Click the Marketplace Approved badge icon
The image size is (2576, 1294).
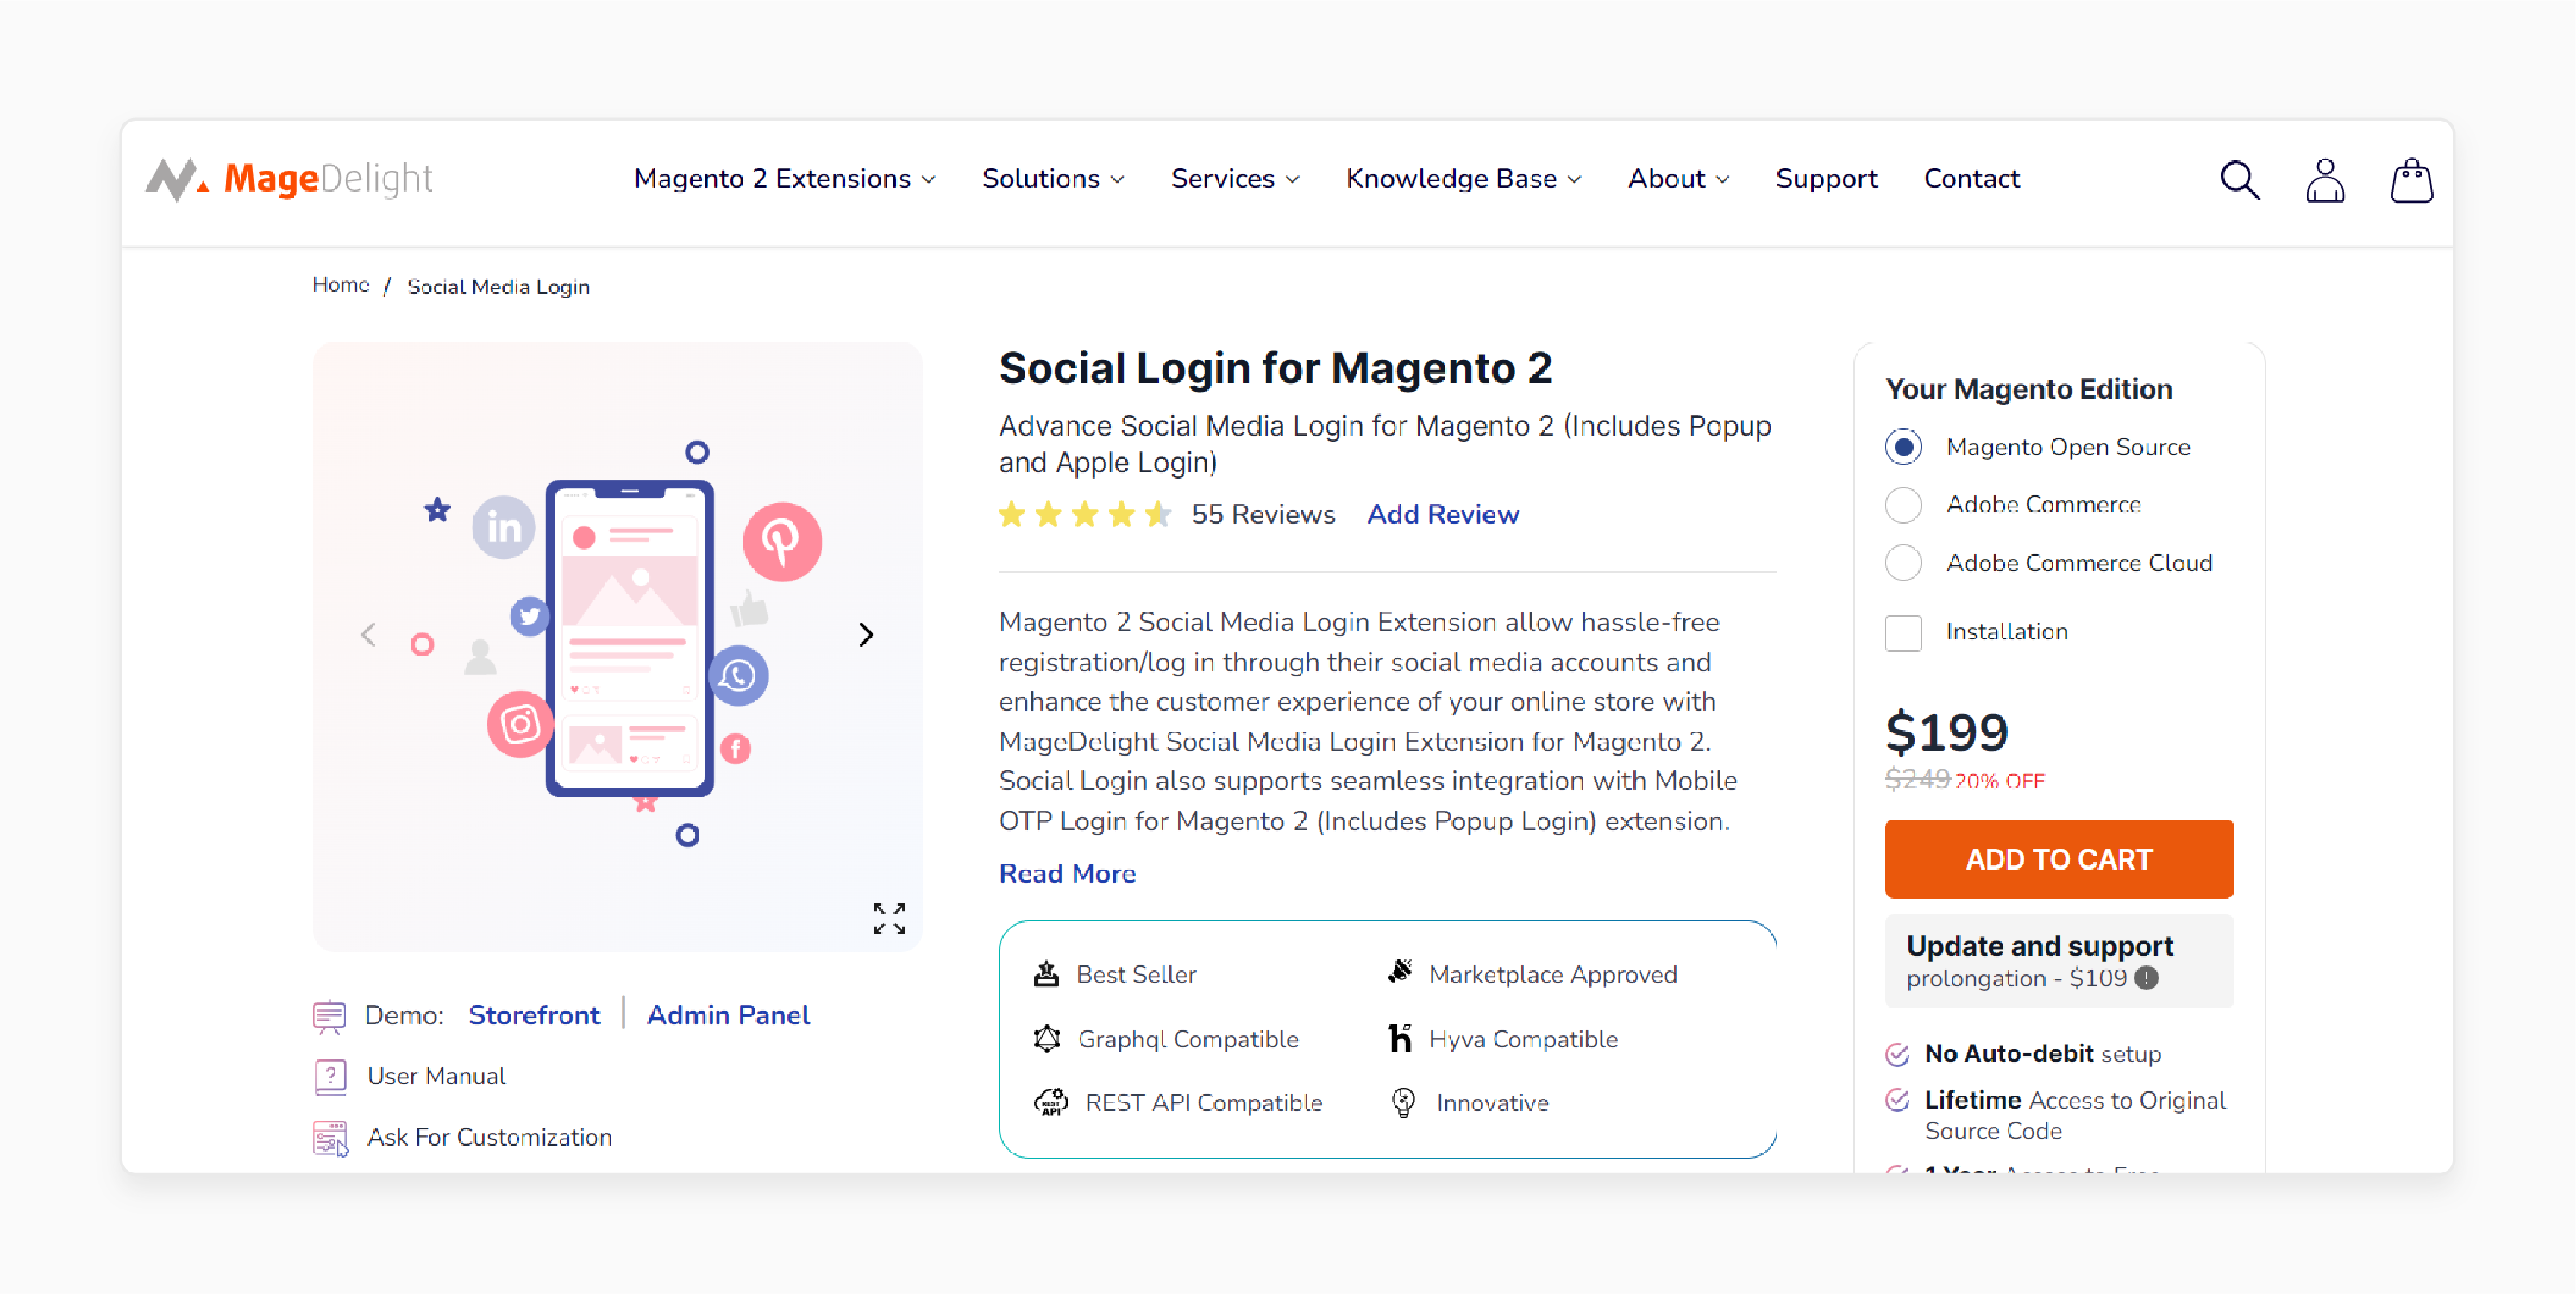(x=1400, y=971)
